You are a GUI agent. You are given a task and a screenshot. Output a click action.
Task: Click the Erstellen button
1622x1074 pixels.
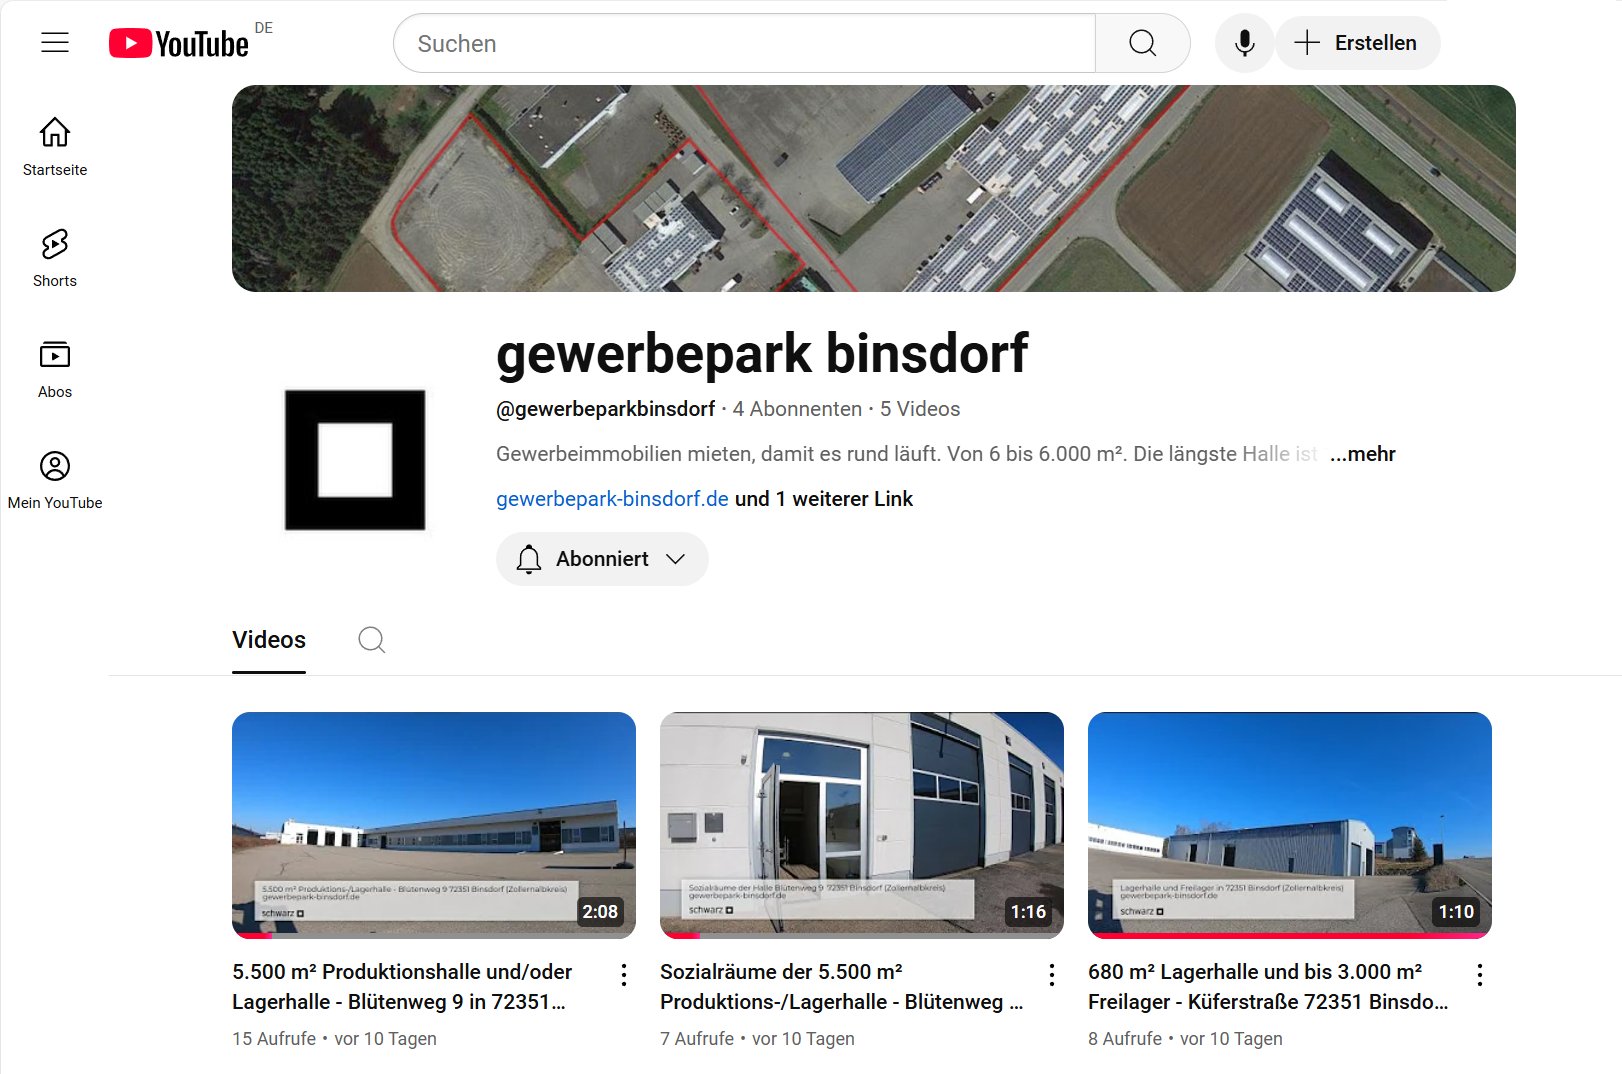[1357, 43]
